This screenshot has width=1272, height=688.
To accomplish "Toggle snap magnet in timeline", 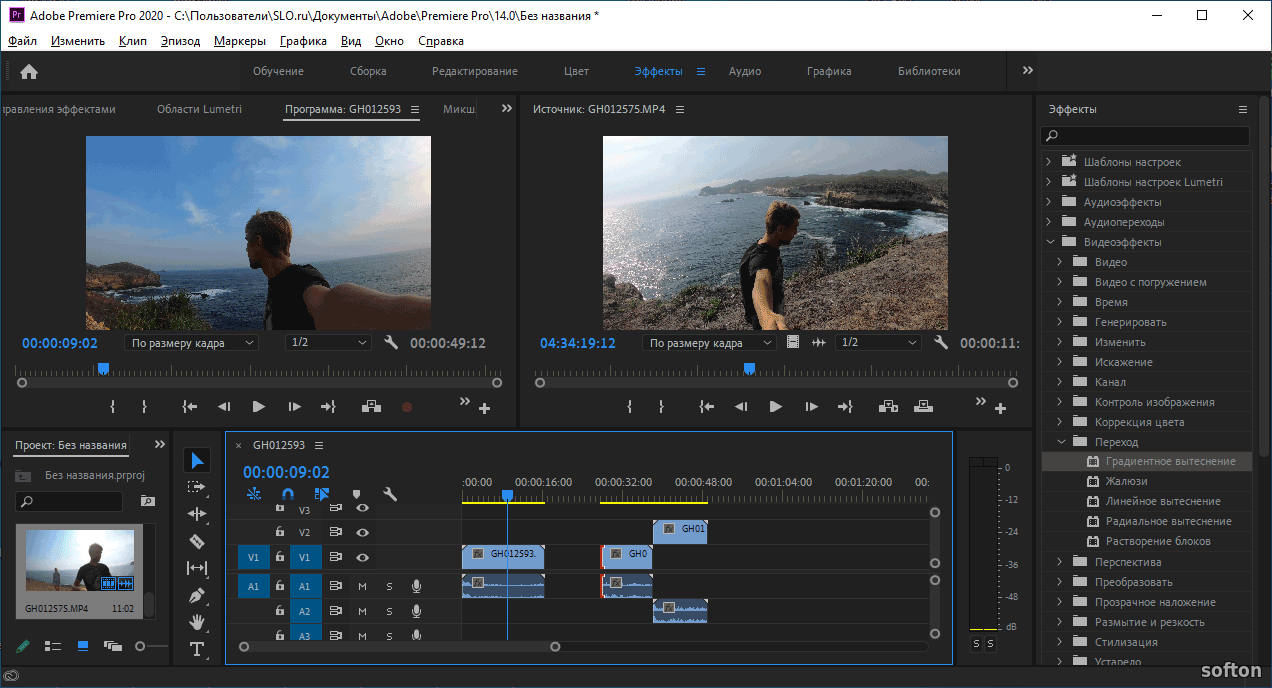I will pyautogui.click(x=288, y=494).
